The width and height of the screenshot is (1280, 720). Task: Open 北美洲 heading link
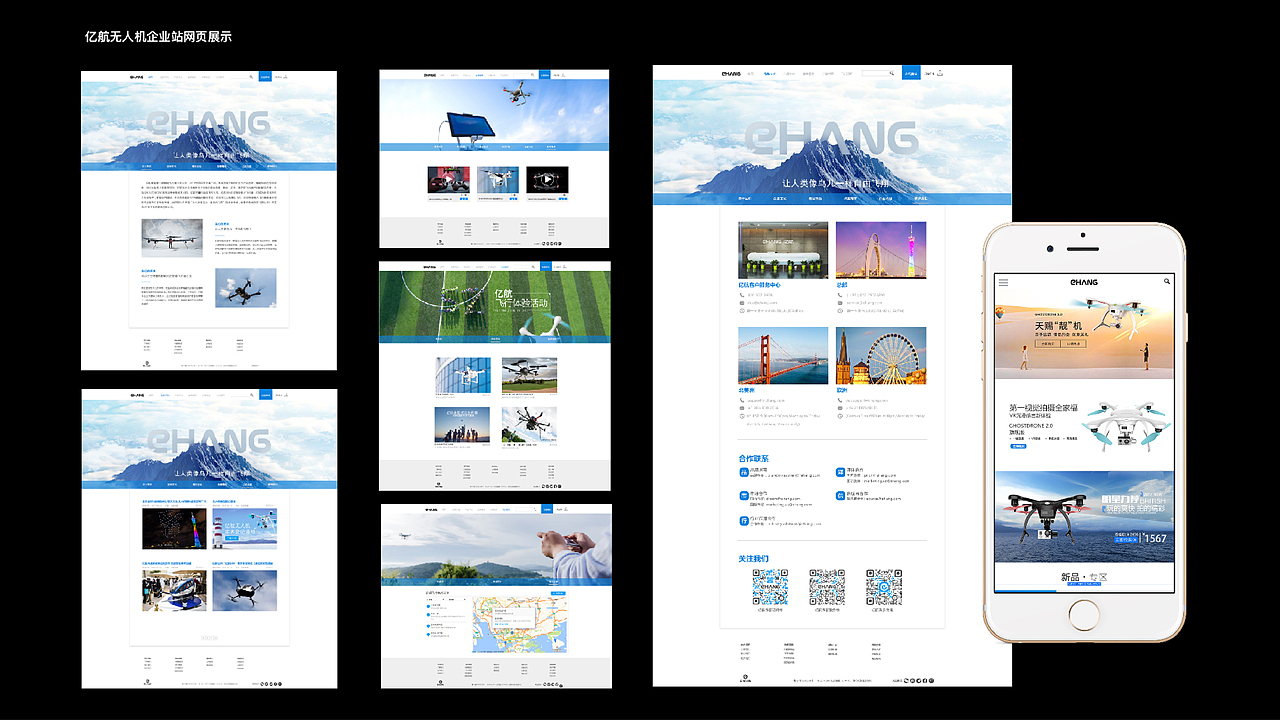tap(746, 391)
